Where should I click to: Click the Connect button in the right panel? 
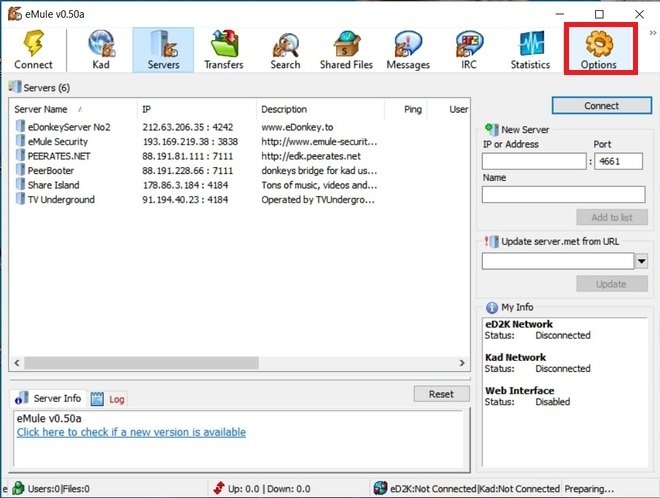click(601, 106)
